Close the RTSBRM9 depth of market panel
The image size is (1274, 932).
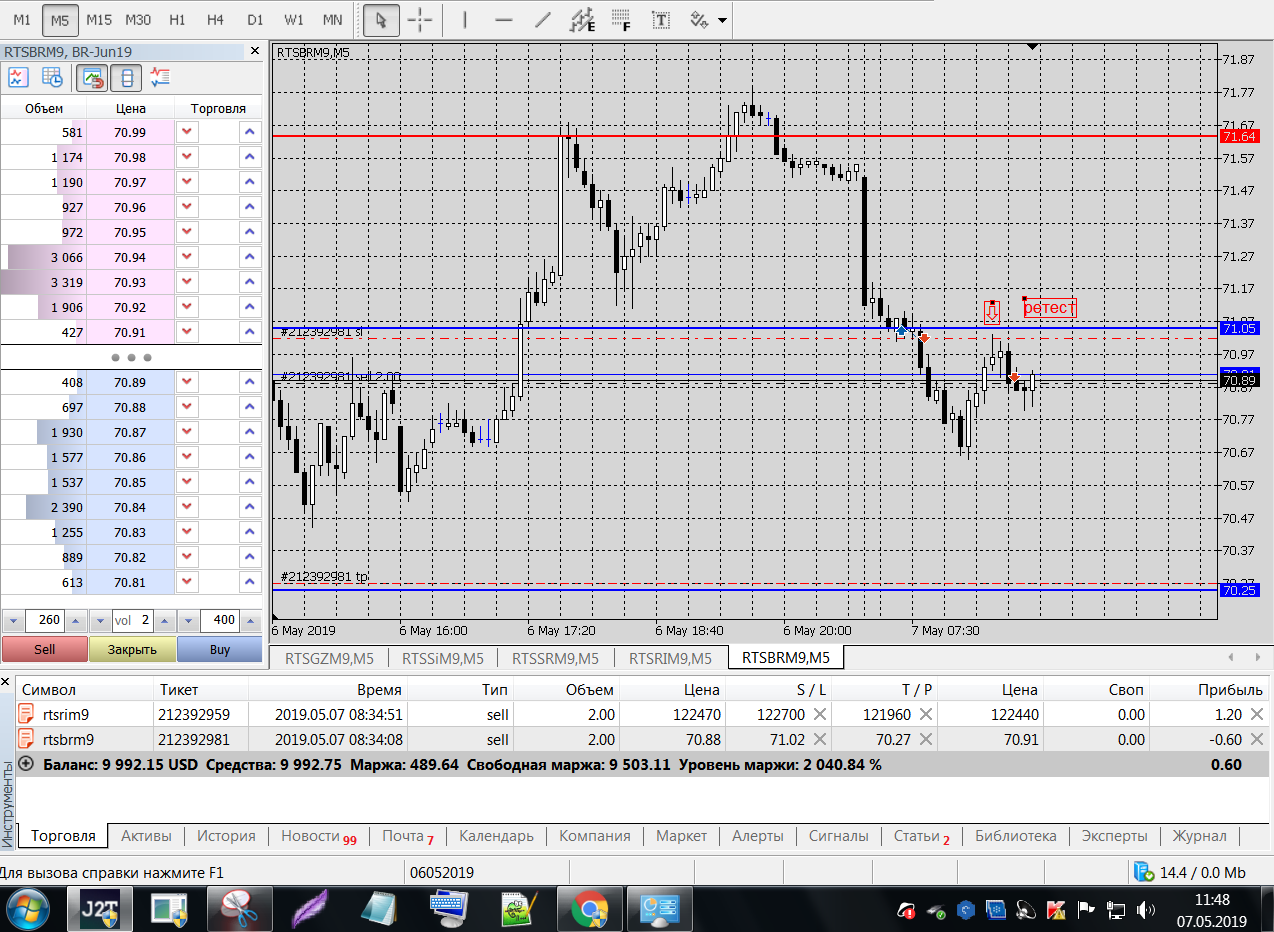click(x=254, y=51)
